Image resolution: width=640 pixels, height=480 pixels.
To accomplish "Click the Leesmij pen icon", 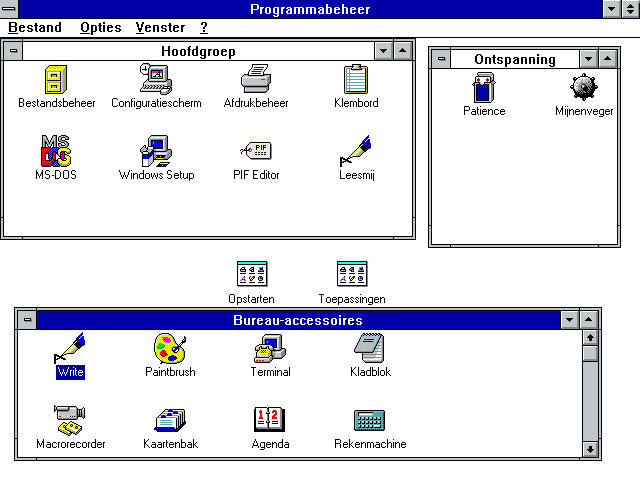I will (x=356, y=151).
